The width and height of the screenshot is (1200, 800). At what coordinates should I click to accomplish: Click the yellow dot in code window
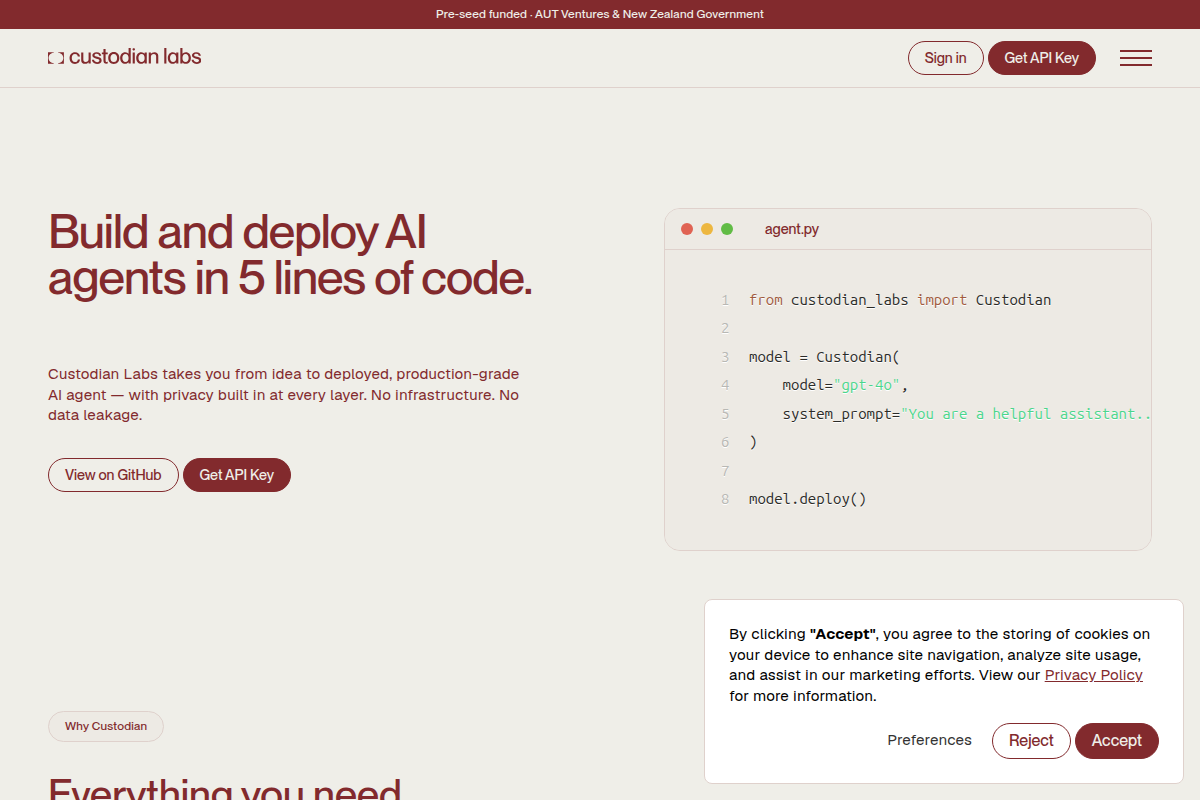point(707,229)
